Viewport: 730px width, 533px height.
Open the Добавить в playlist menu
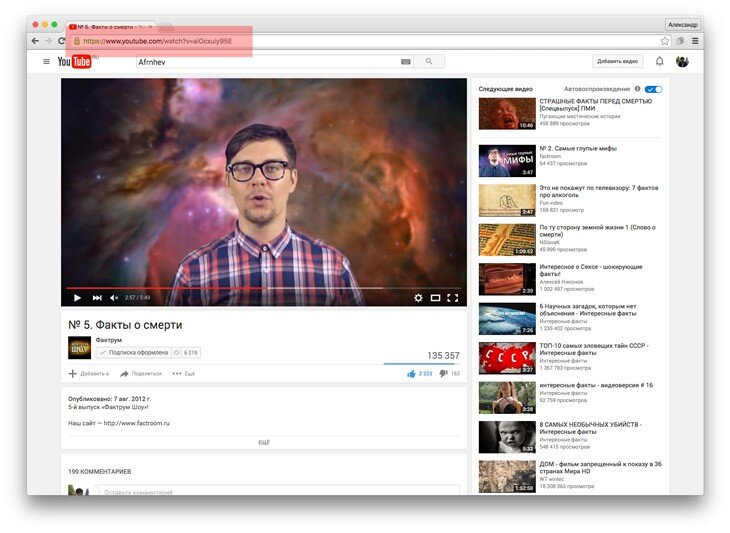pos(88,373)
